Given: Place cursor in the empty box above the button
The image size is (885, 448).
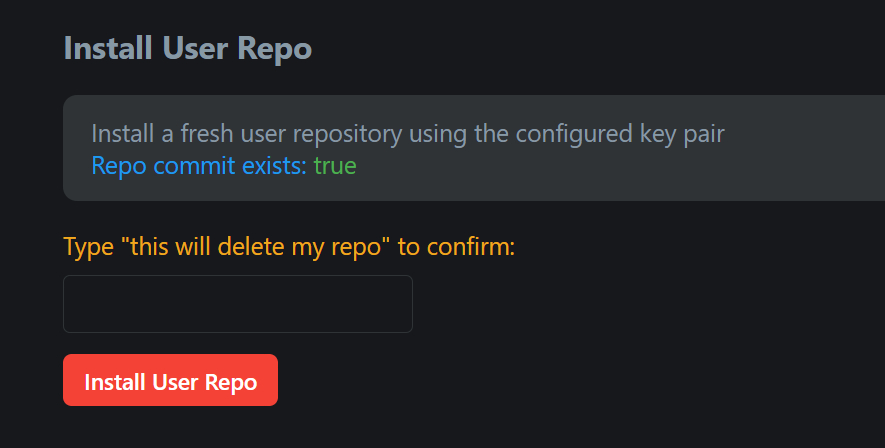Looking at the screenshot, I should coord(238,304).
